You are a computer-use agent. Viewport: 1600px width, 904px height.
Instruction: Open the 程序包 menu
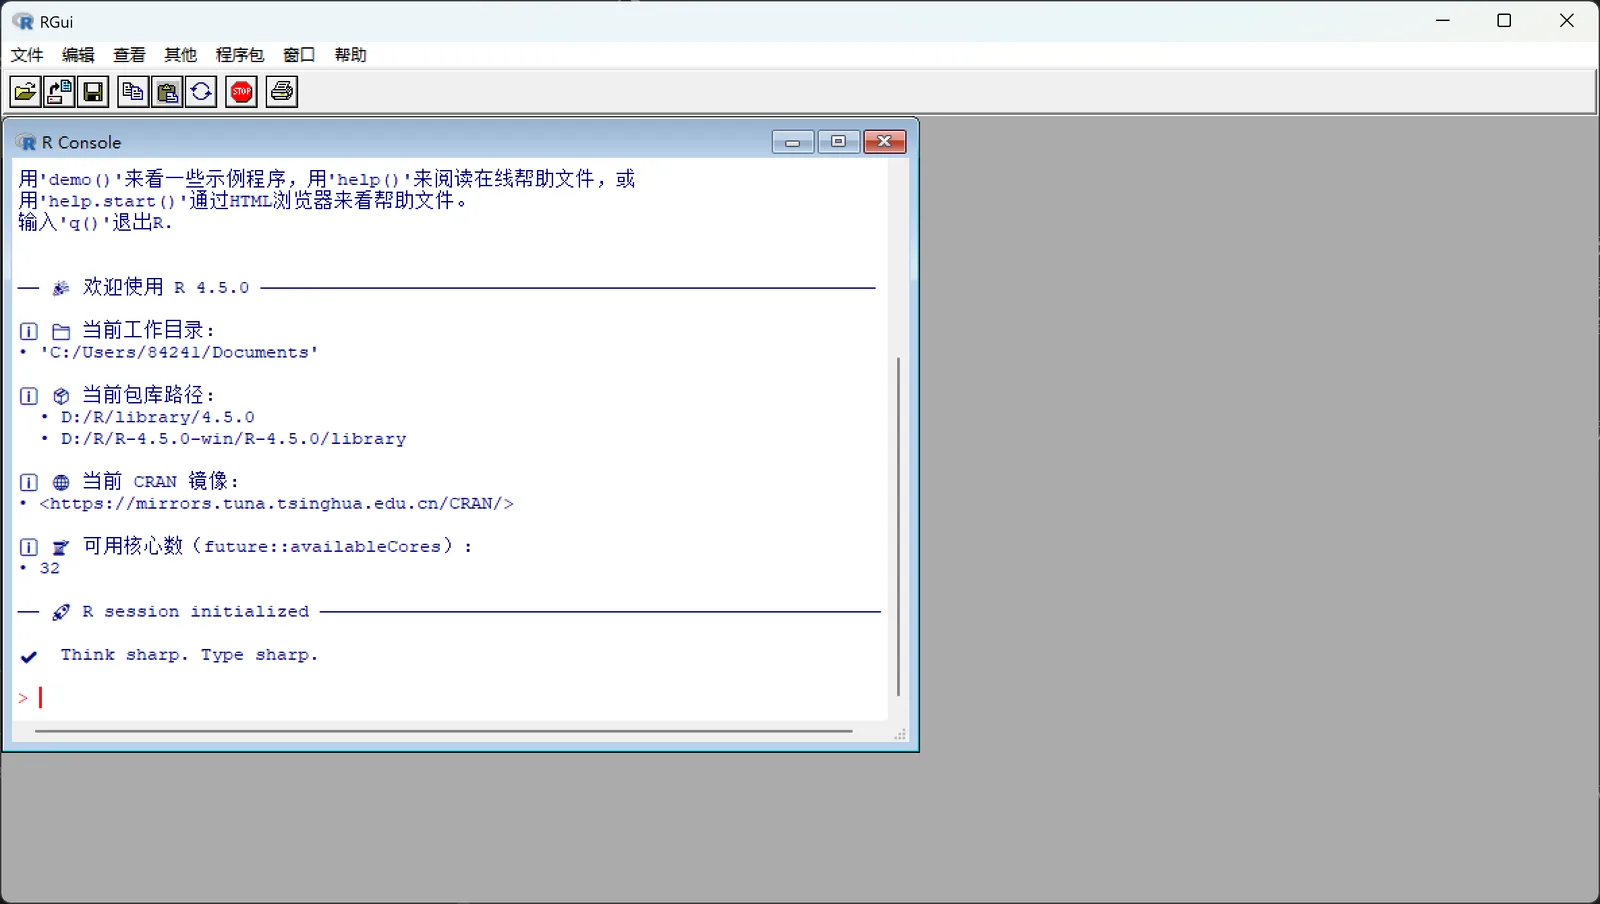240,55
